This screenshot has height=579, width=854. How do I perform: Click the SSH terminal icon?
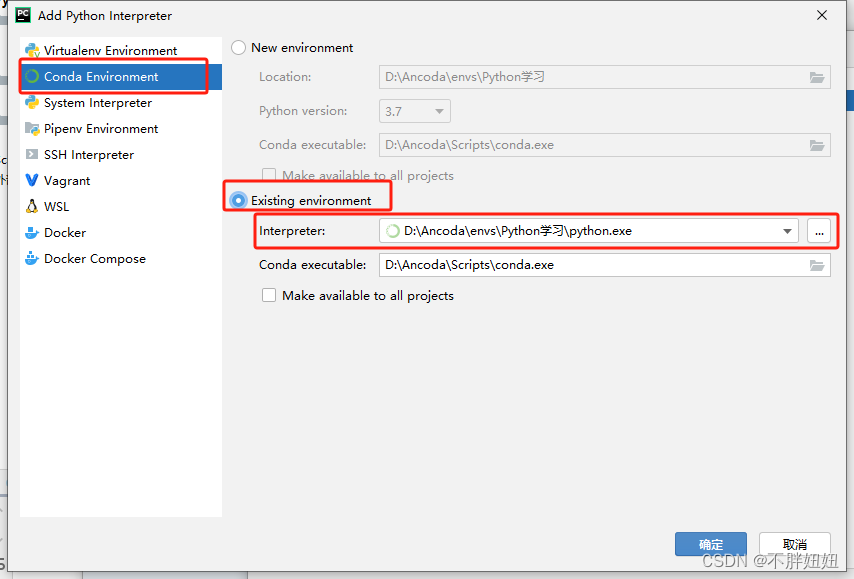(32, 154)
